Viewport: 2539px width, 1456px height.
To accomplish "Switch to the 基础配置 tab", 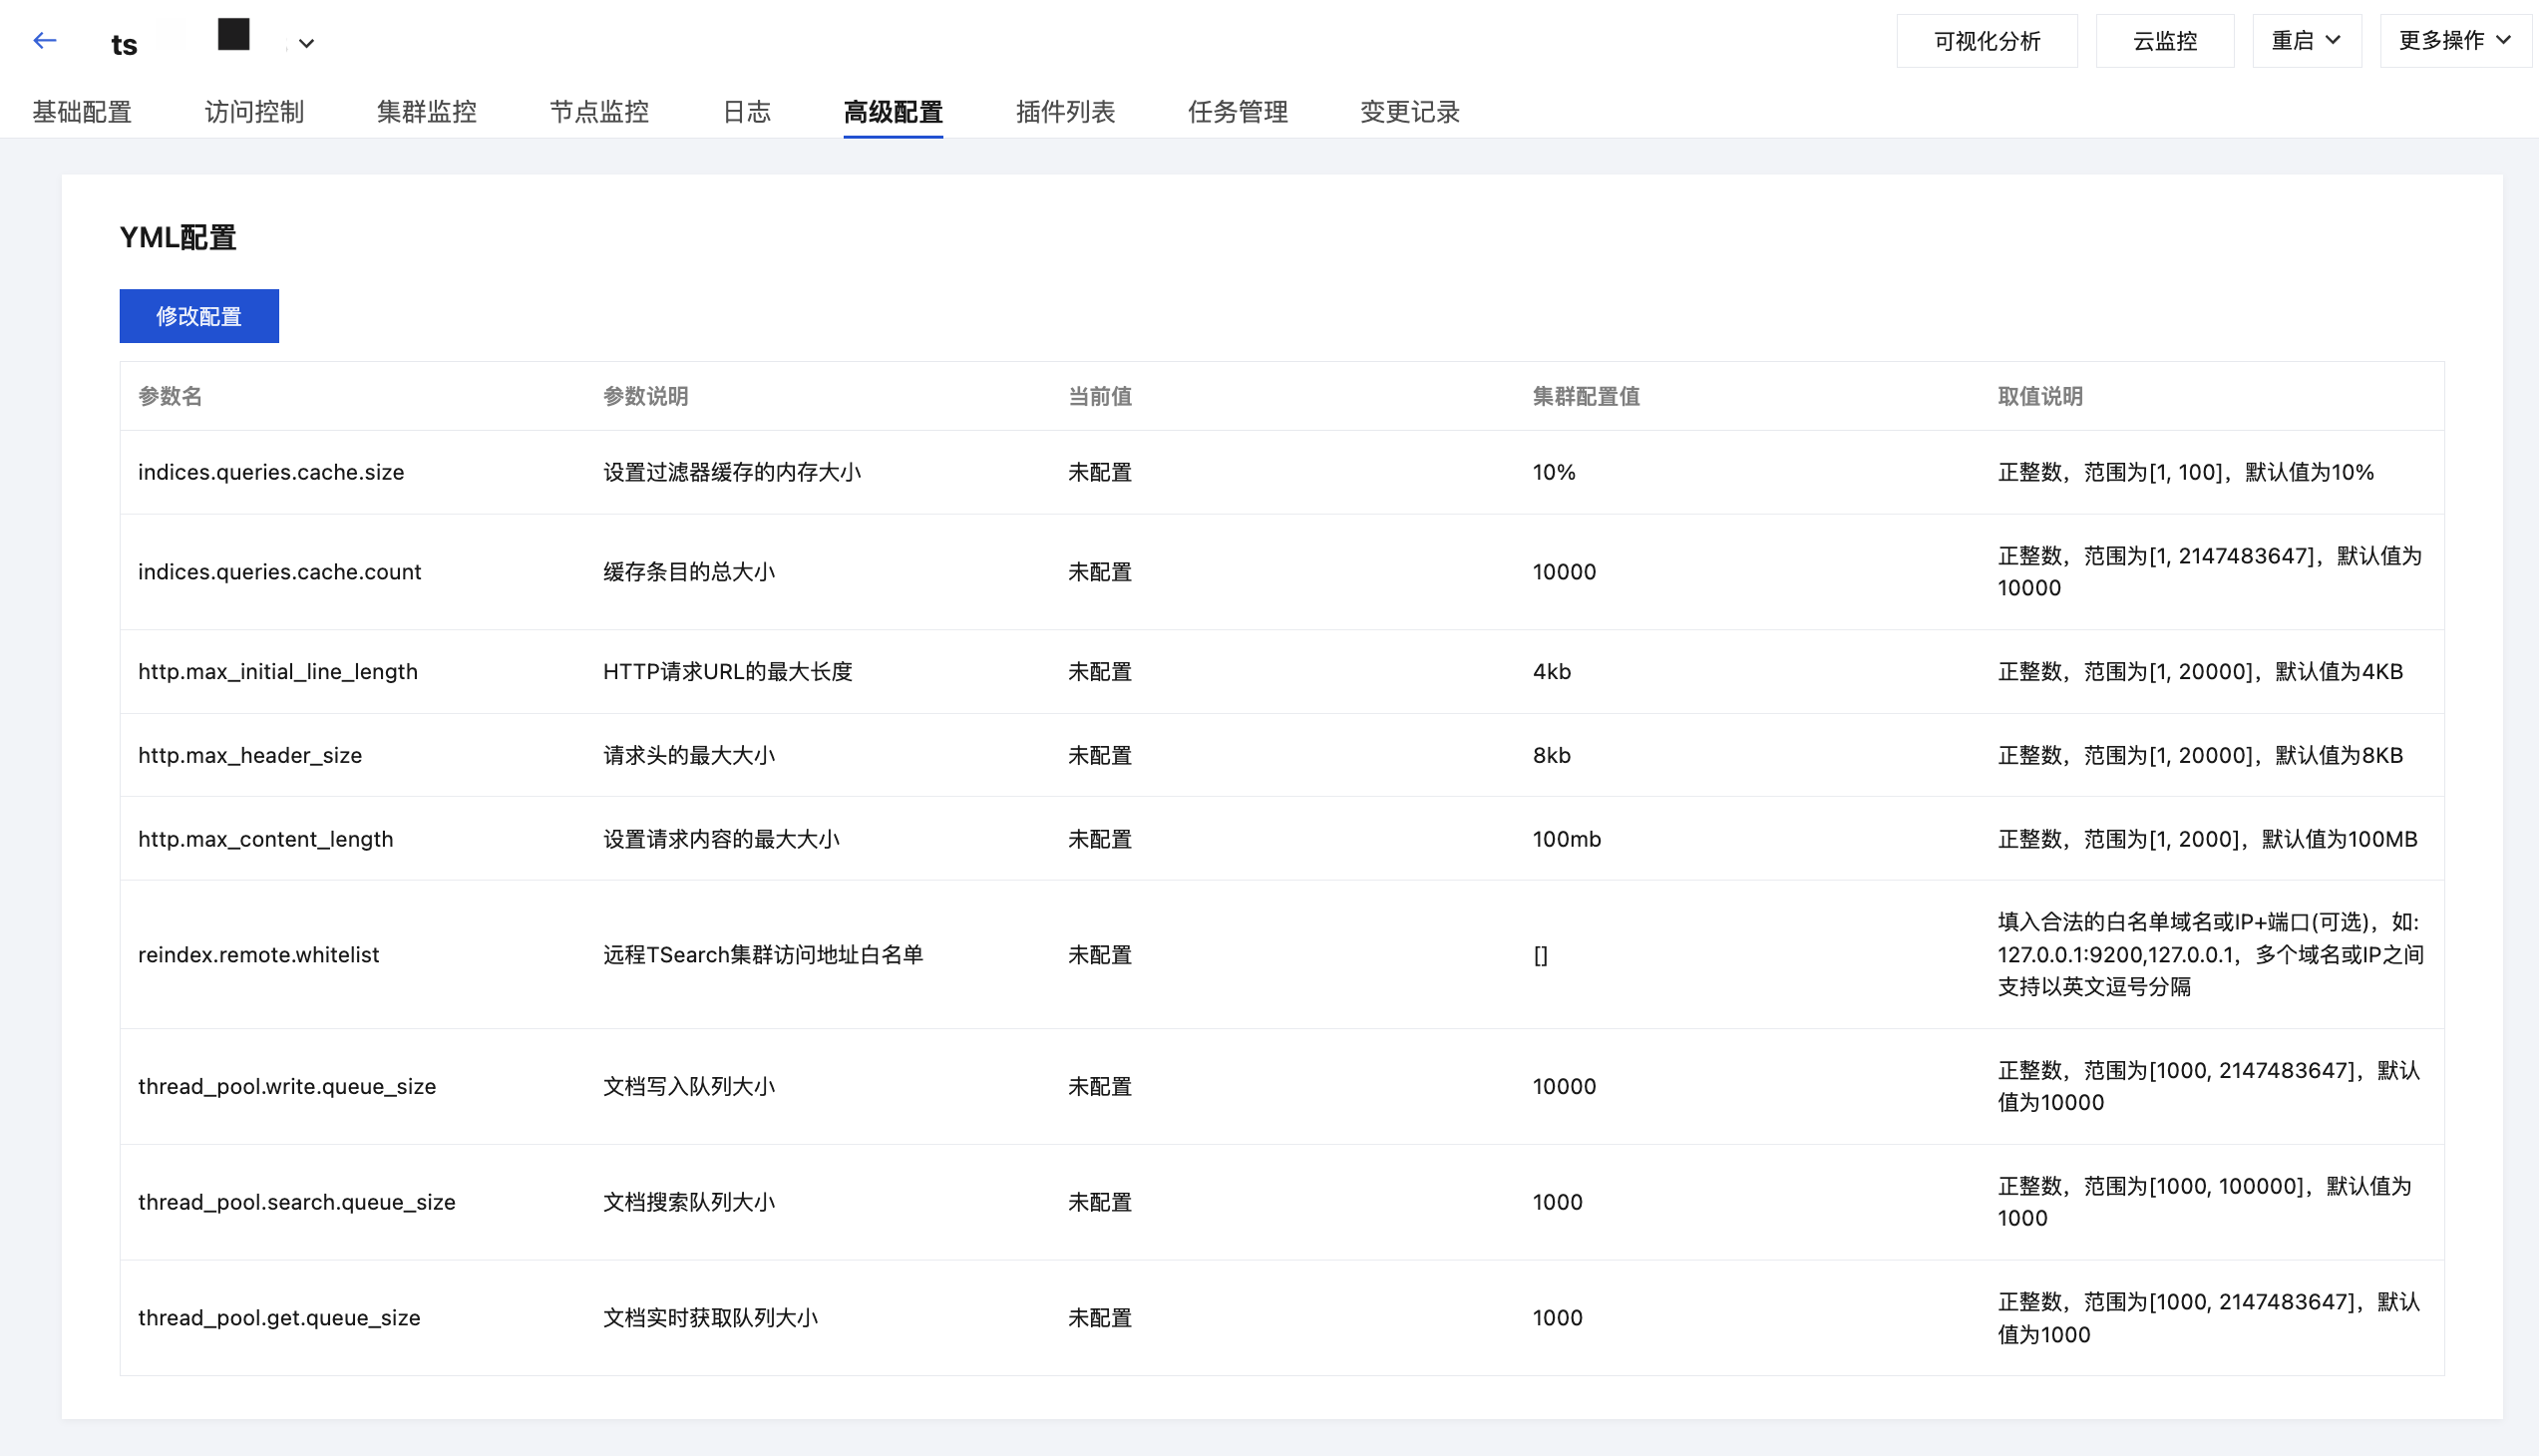I will click(82, 112).
